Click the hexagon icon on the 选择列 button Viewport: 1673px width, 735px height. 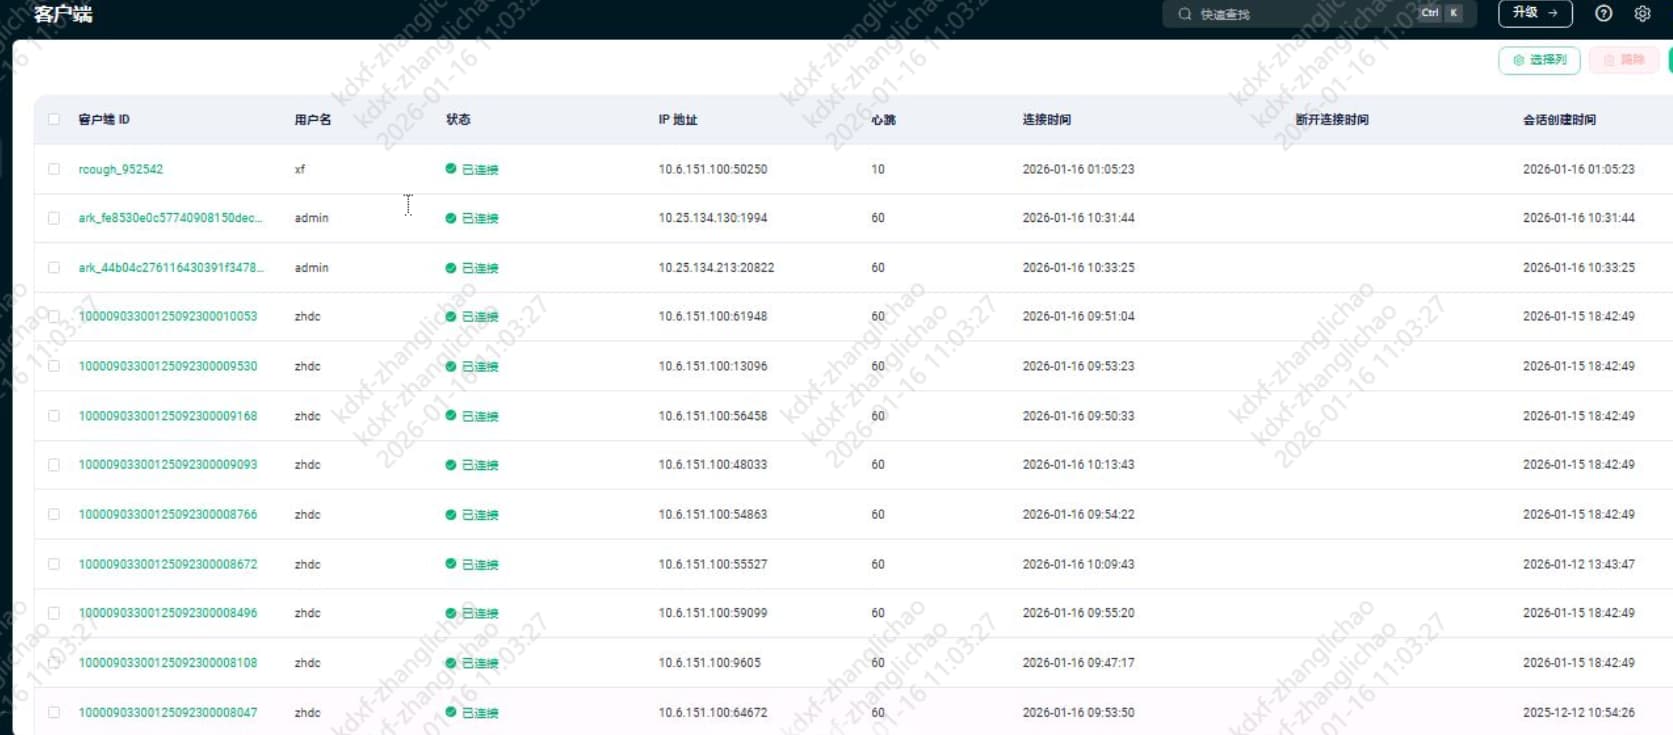pyautogui.click(x=1518, y=60)
